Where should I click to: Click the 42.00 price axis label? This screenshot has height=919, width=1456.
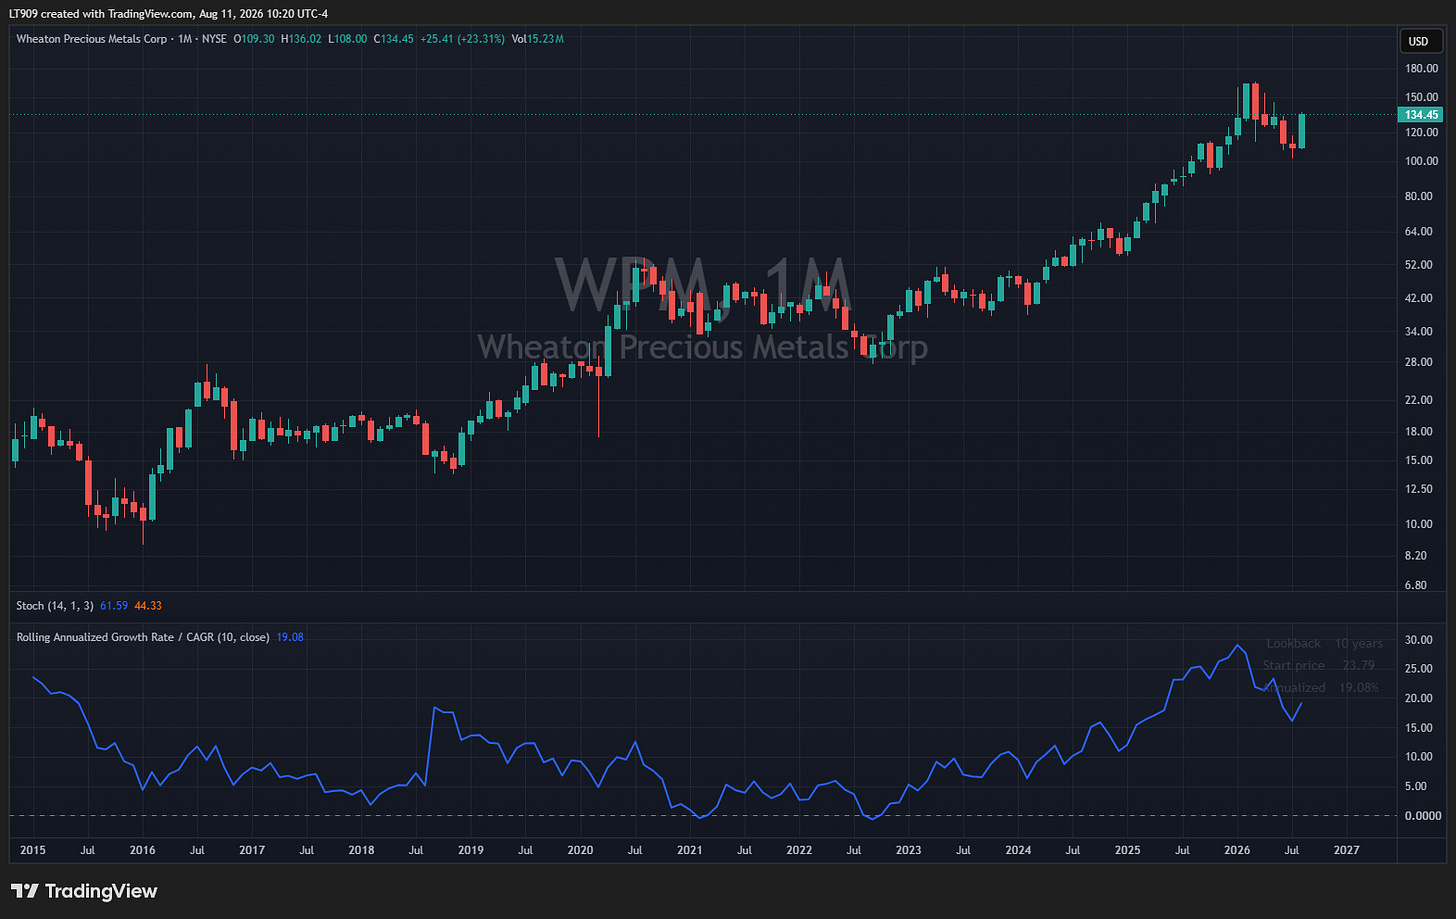point(1421,298)
